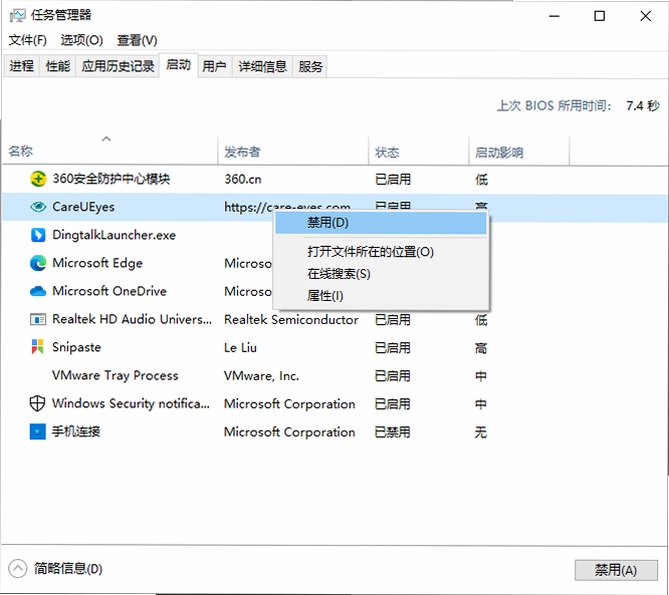Open the 选项(O) menu
The height and width of the screenshot is (595, 669).
coord(82,40)
